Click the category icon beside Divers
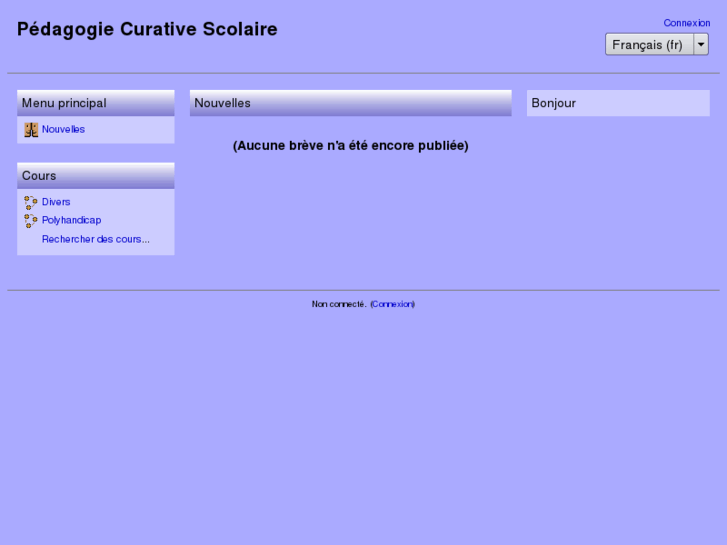Viewport: 727px width, 545px height. click(31, 202)
